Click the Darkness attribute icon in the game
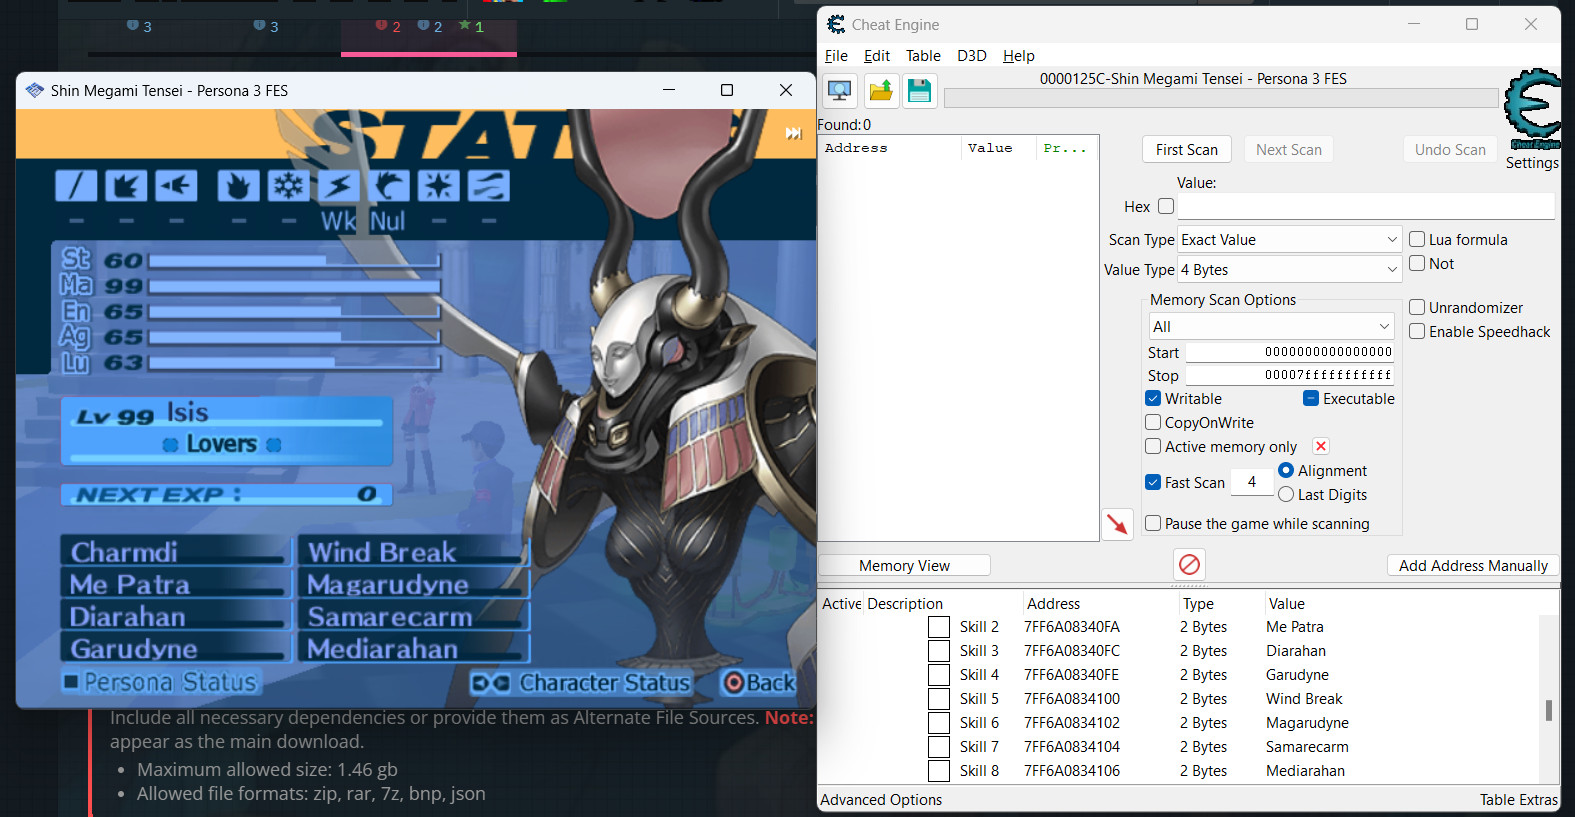 tap(488, 186)
